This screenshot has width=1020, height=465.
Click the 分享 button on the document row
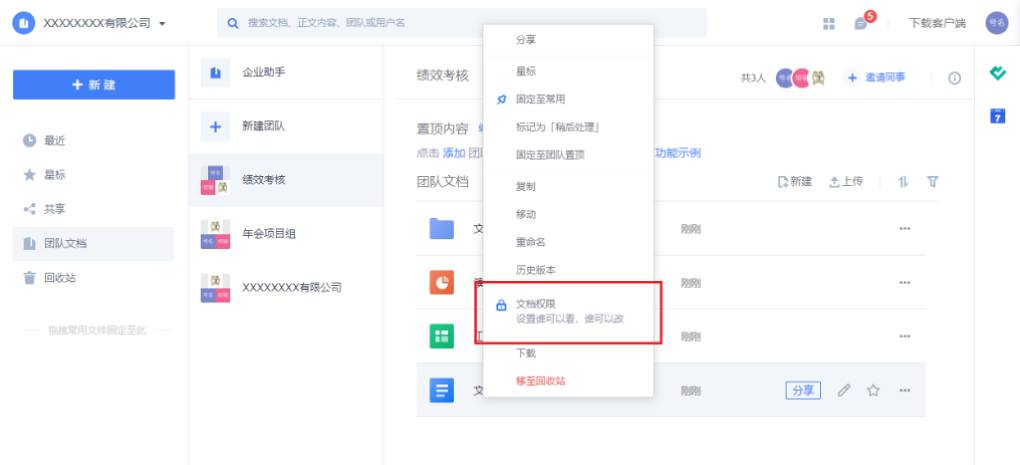point(802,391)
